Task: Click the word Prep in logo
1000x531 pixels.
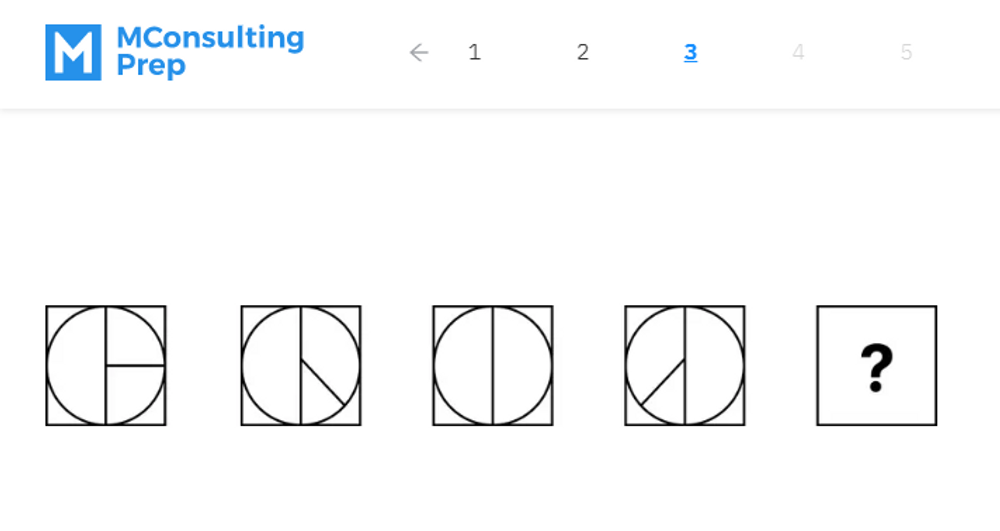Action: [x=151, y=66]
